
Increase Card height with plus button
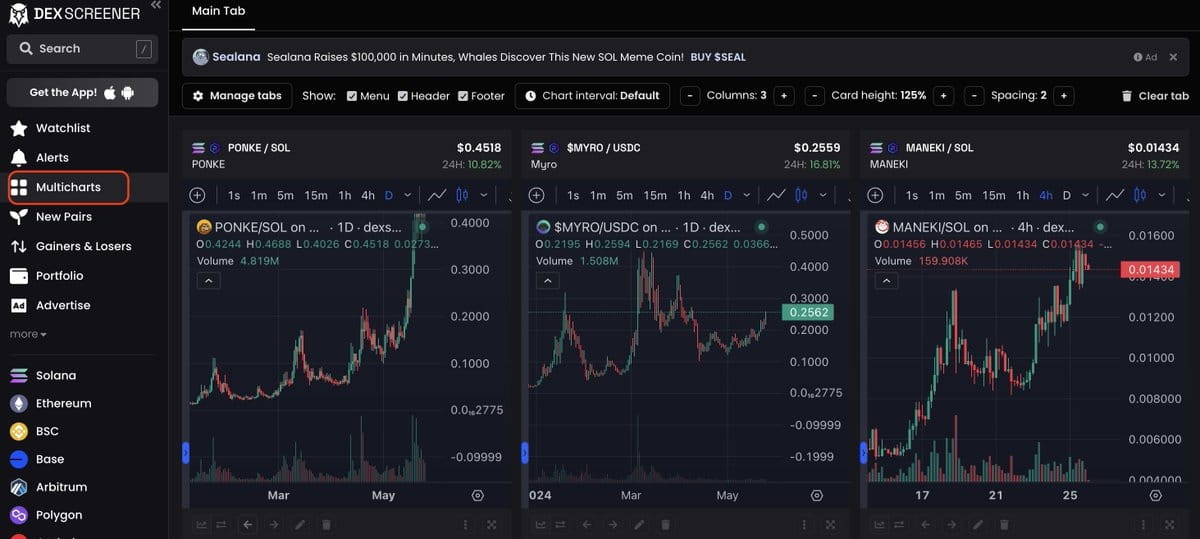tap(943, 96)
